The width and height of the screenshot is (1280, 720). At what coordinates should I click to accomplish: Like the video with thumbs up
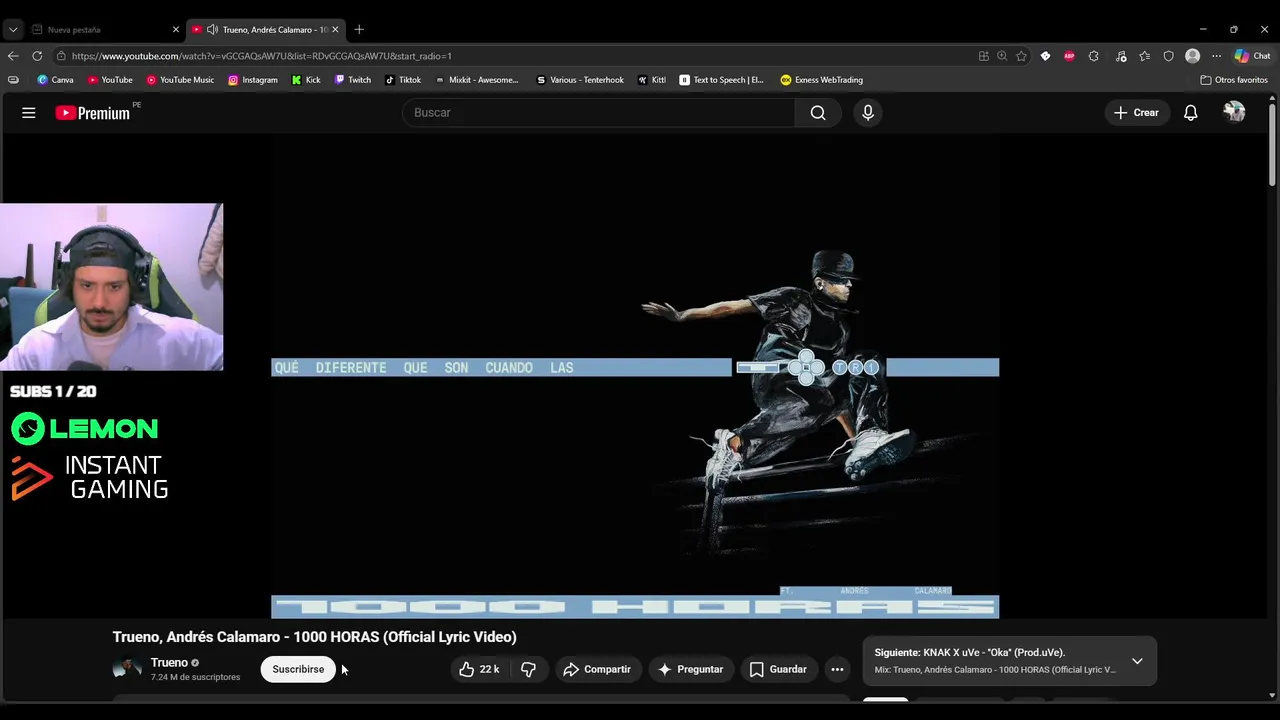click(479, 669)
